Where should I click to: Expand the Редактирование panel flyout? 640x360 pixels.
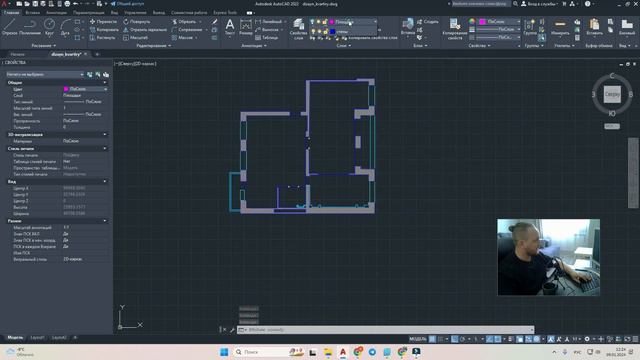pyautogui.click(x=153, y=46)
